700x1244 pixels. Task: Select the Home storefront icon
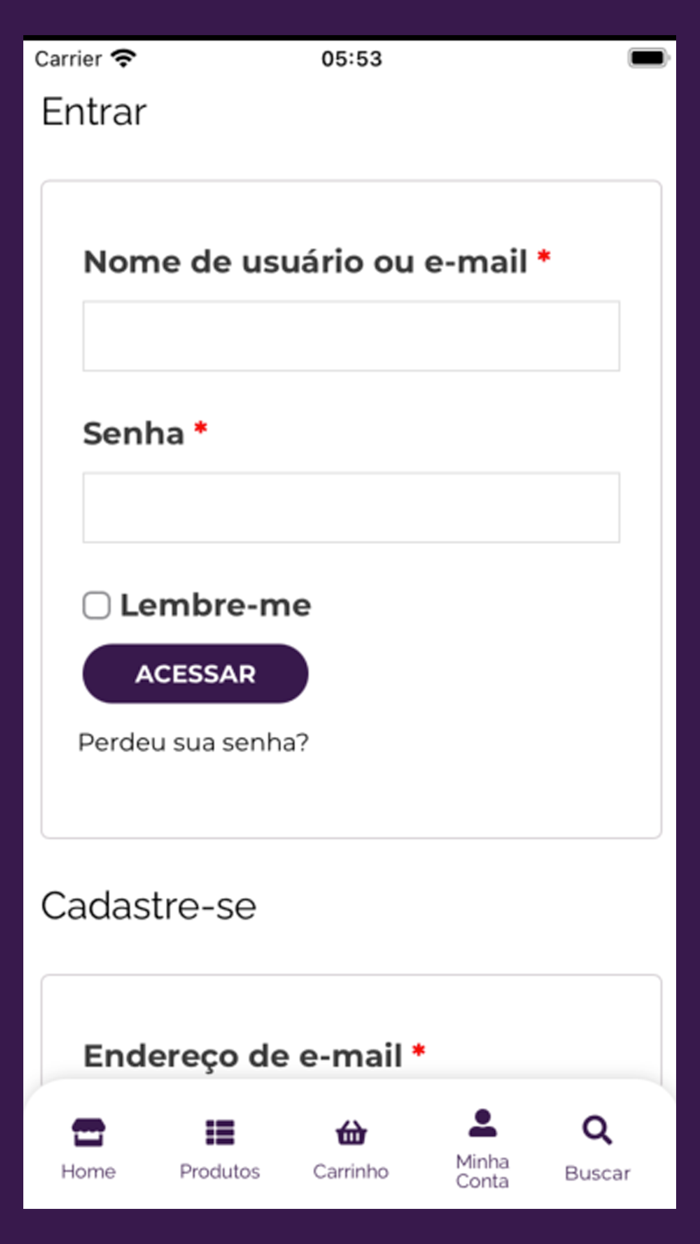[x=88, y=1132]
